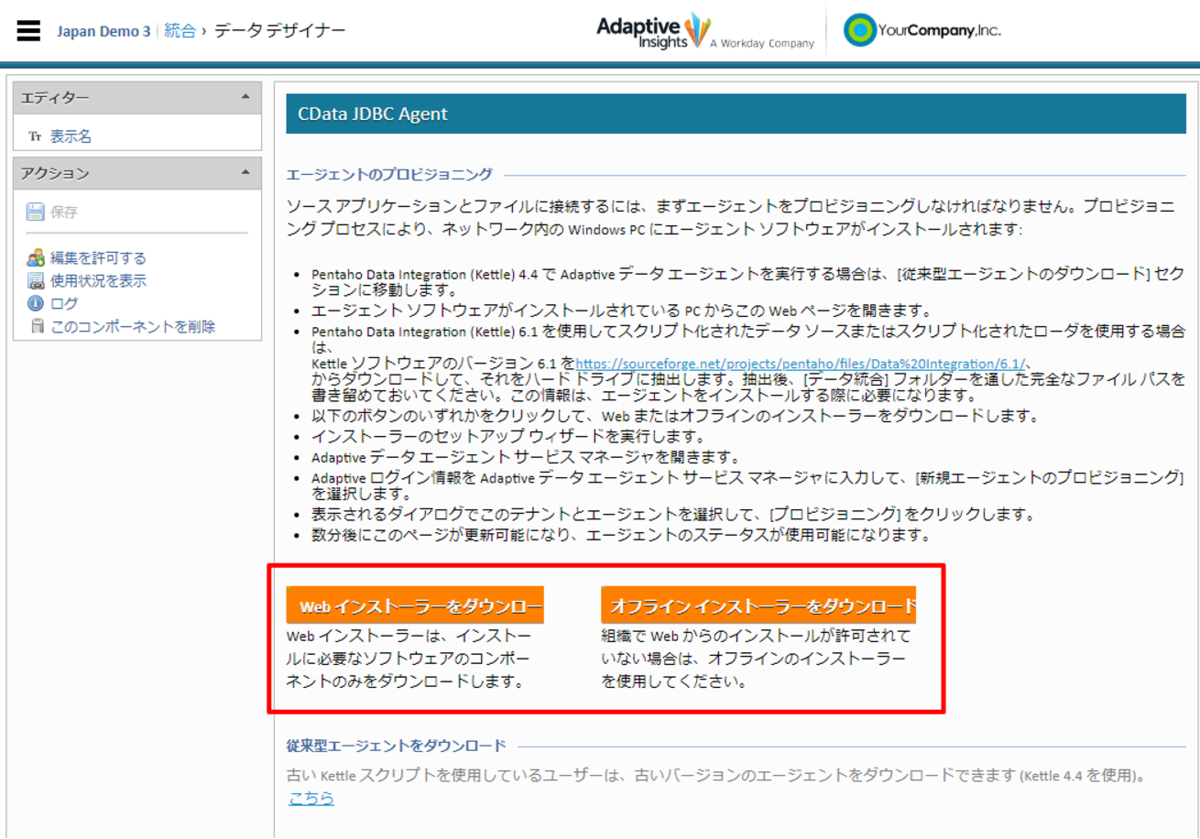
Task: Click the 使用状況を表示 icon
Action: (36, 281)
